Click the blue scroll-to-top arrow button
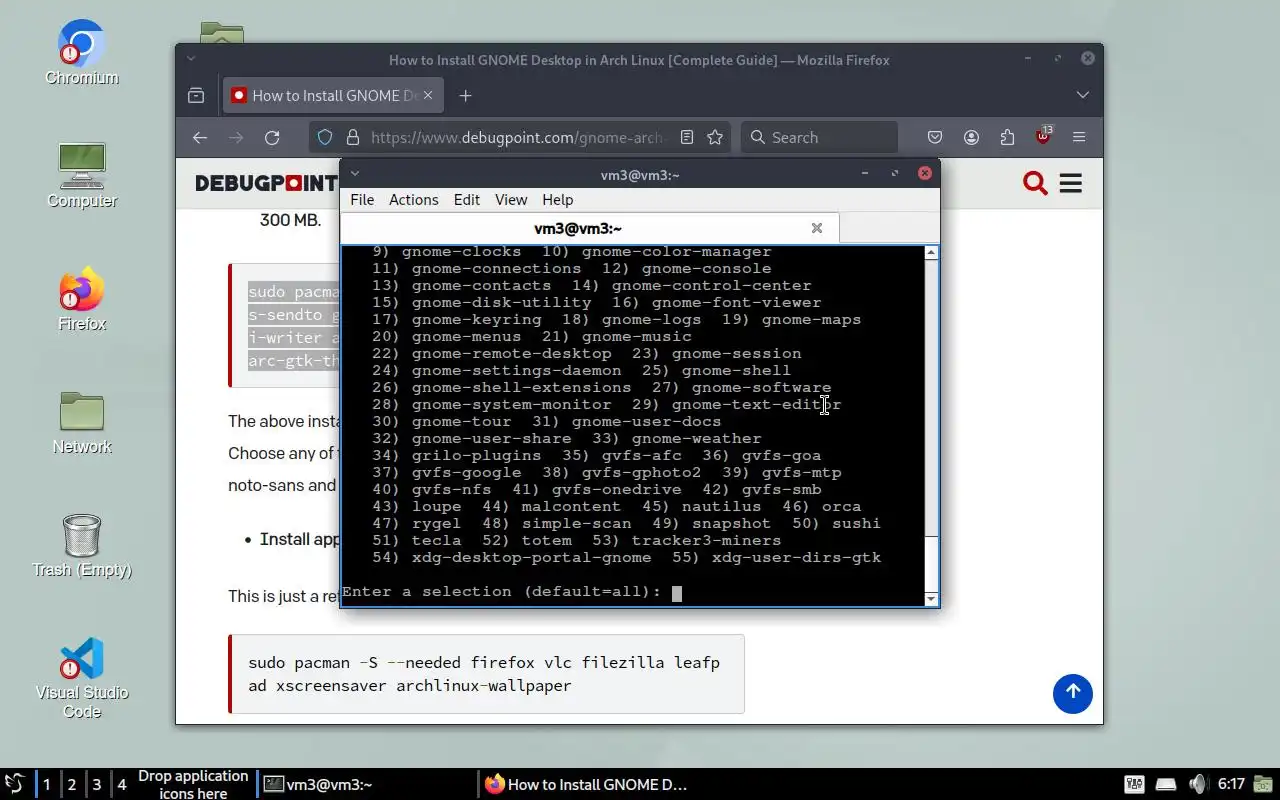 tap(1073, 693)
